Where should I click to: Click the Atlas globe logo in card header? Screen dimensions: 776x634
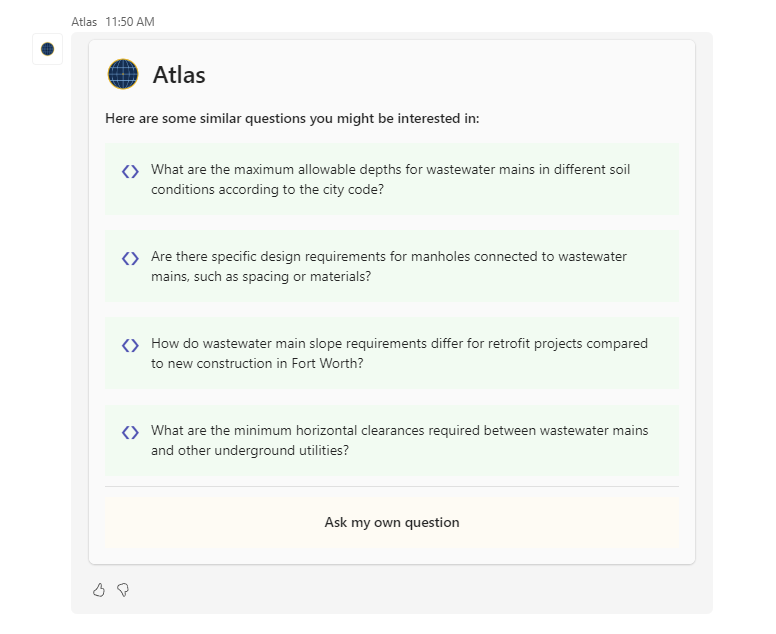pyautogui.click(x=123, y=74)
